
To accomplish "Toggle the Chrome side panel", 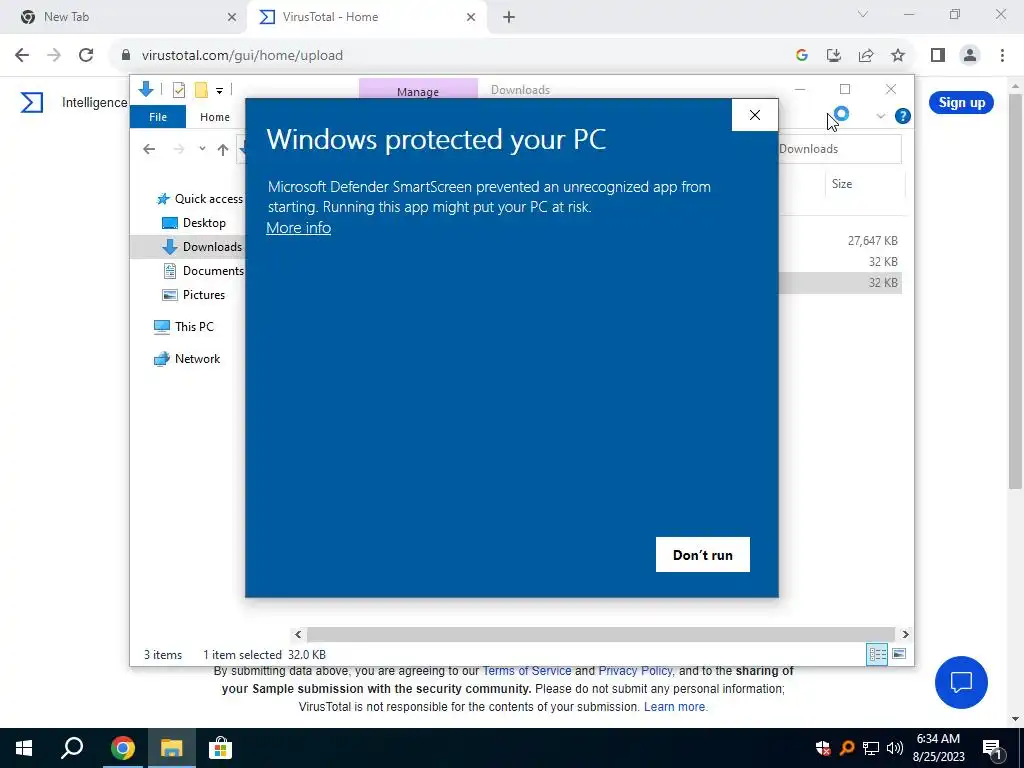I will [x=938, y=56].
